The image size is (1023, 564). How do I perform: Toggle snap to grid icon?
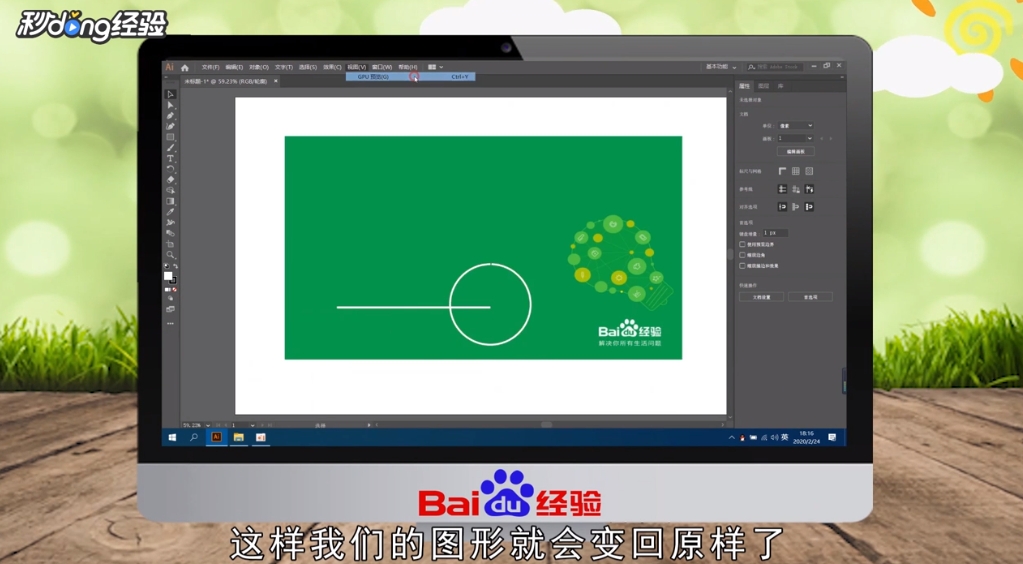[x=809, y=206]
